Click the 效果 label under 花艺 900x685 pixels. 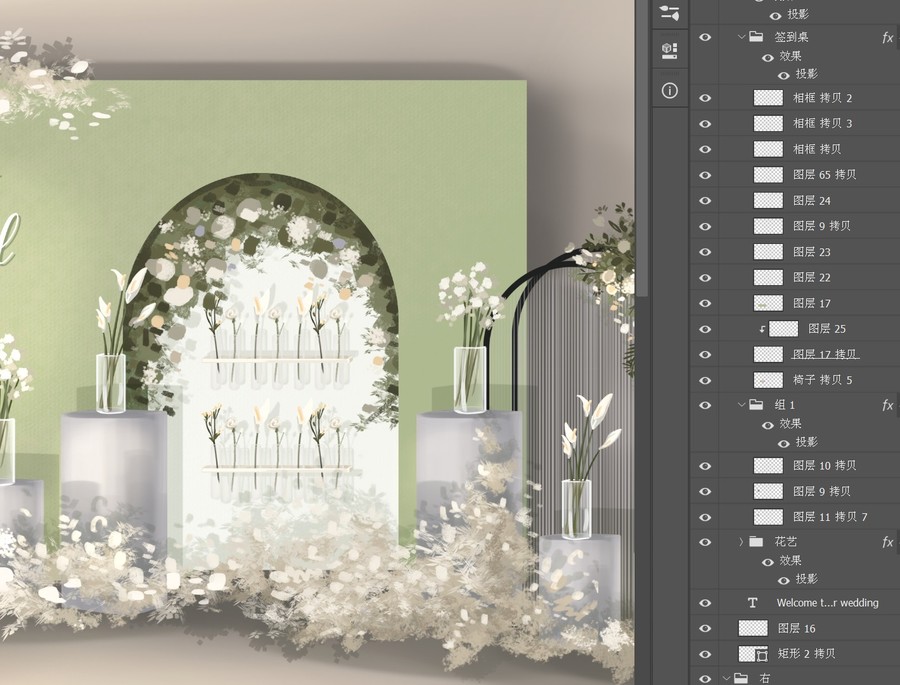[790, 560]
